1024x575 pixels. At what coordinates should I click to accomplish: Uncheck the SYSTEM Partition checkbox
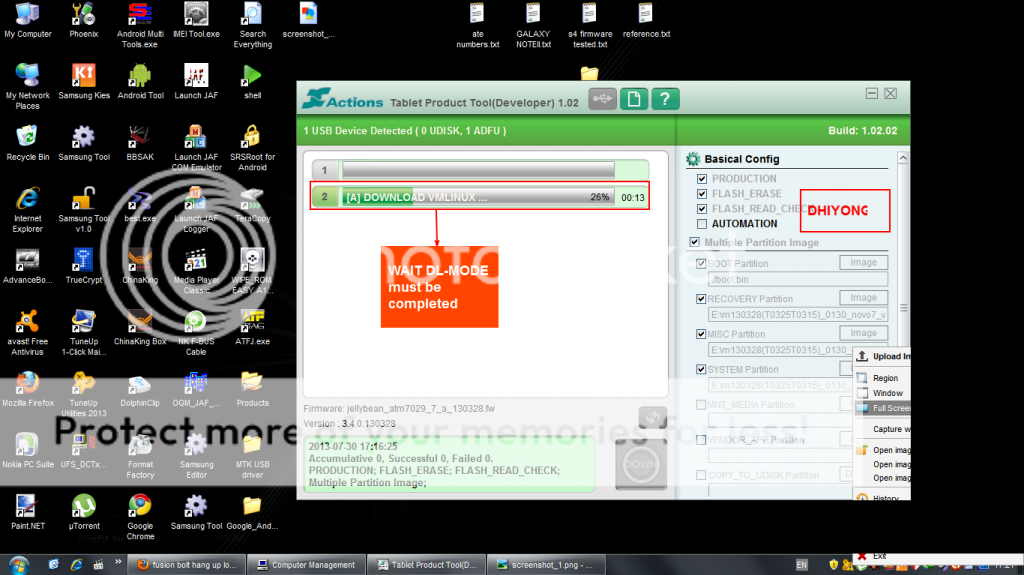pos(701,369)
